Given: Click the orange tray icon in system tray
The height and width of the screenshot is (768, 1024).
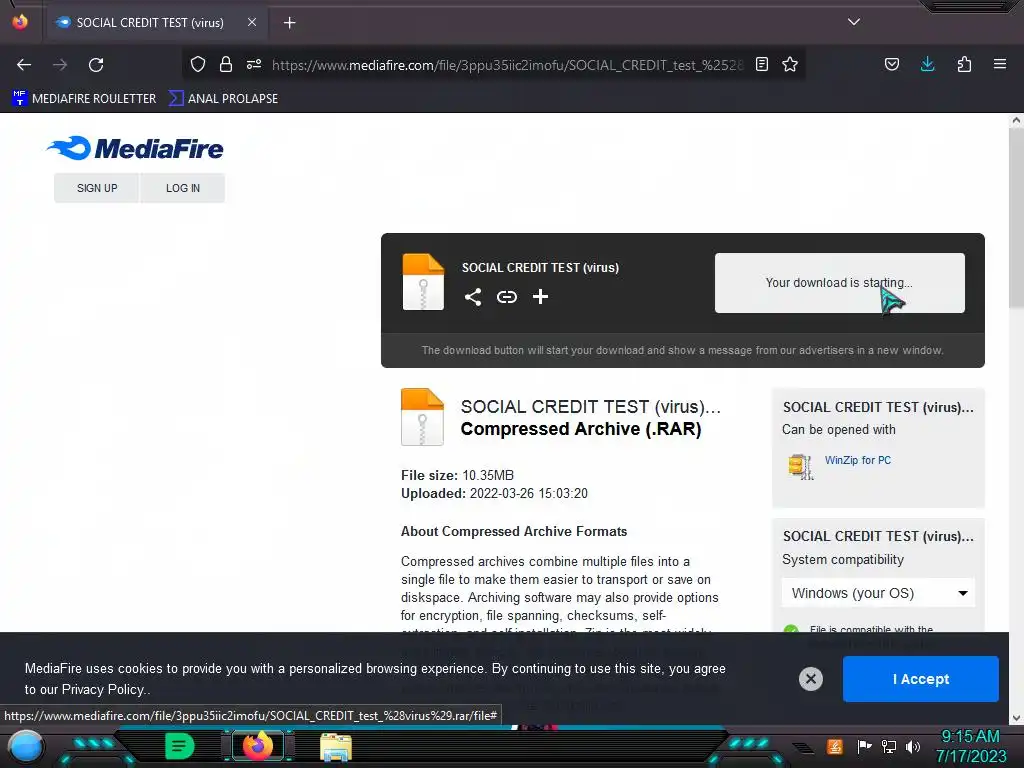Looking at the screenshot, I should [x=834, y=746].
